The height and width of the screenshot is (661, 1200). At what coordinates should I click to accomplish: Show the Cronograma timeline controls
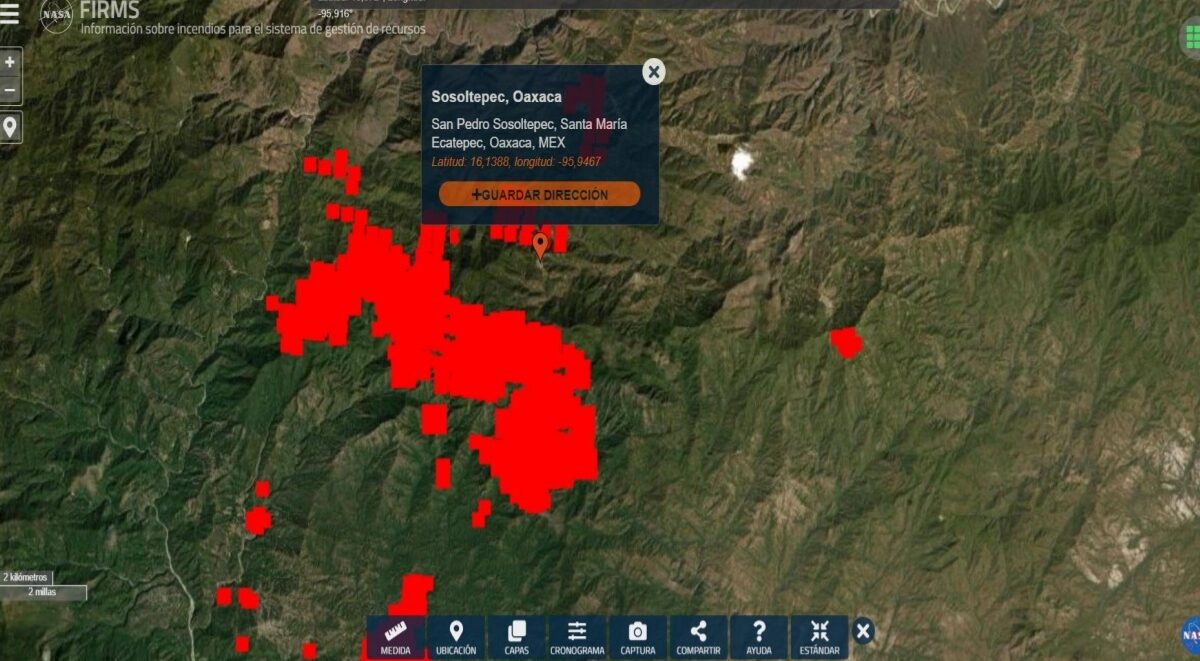[x=577, y=637]
